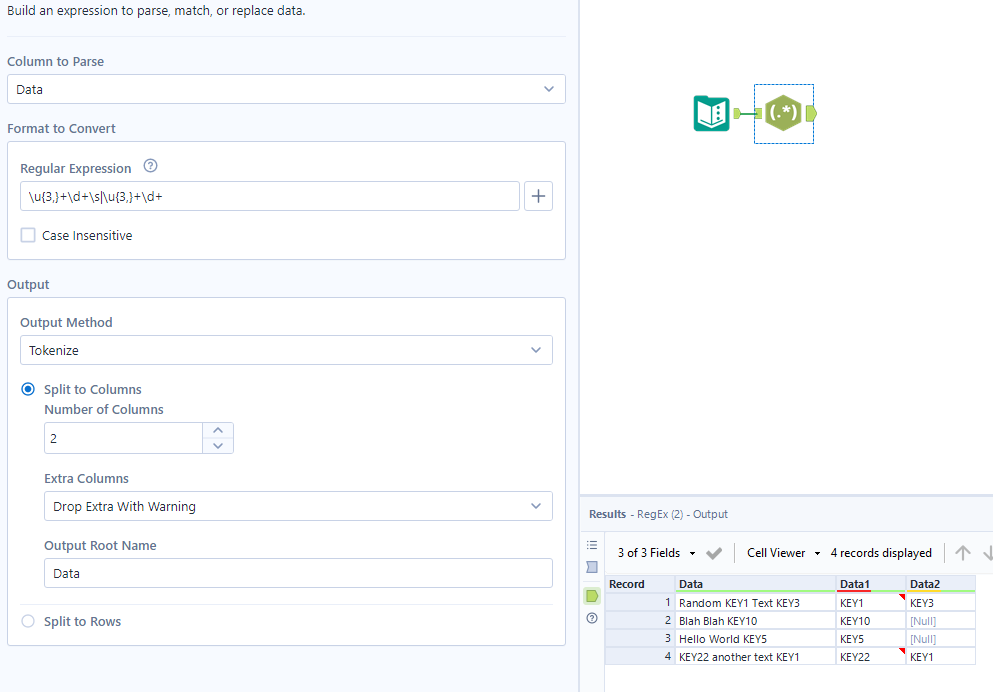Click the RegEx tool's input anchor

tap(758, 113)
